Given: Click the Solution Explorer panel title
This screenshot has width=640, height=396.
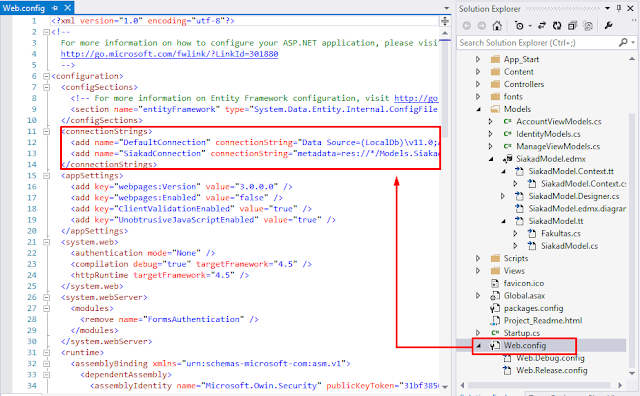Looking at the screenshot, I should (489, 9).
